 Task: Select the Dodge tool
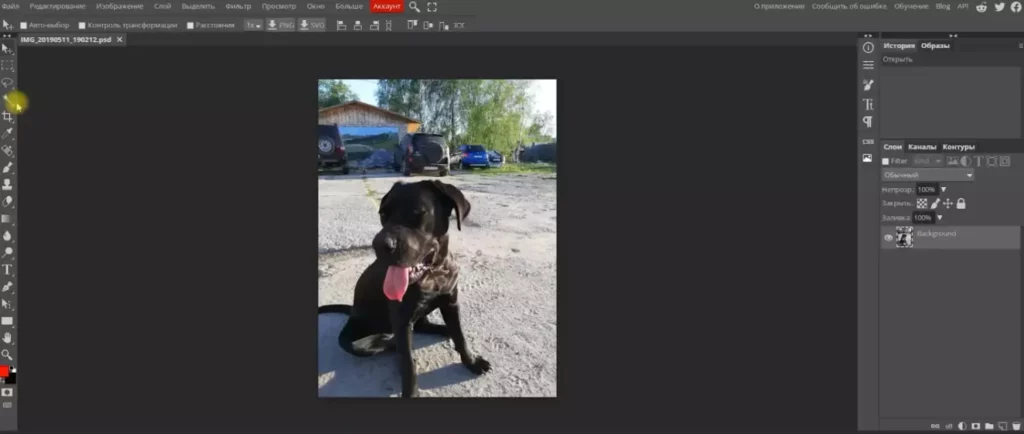(x=7, y=253)
